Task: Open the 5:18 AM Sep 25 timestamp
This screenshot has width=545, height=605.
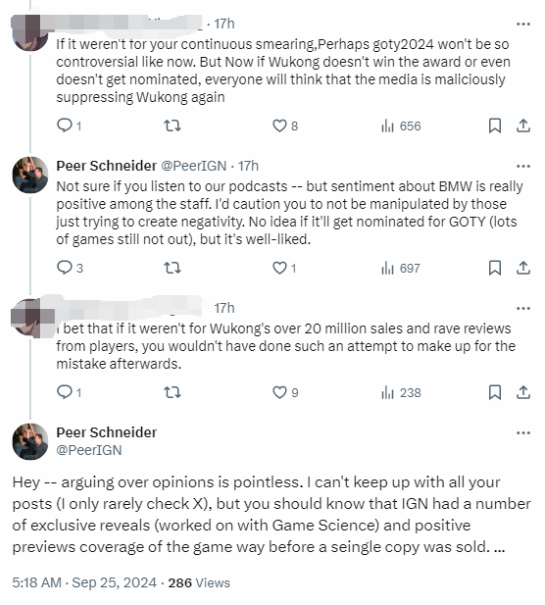Action: [84, 583]
